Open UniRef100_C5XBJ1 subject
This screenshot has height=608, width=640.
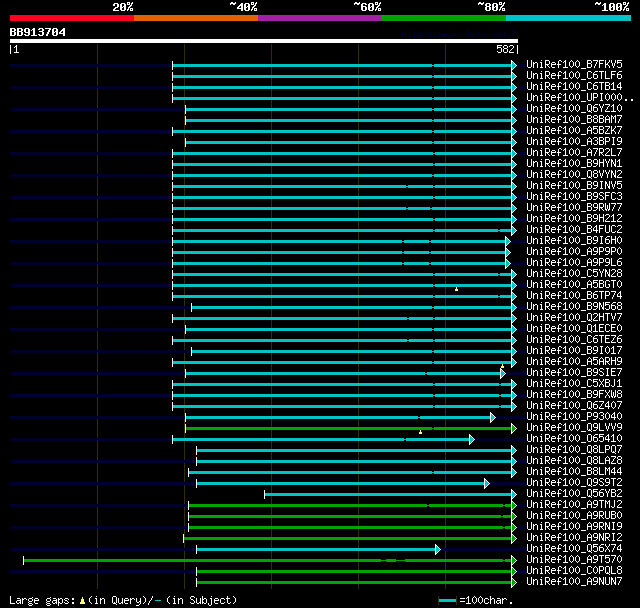(574, 384)
